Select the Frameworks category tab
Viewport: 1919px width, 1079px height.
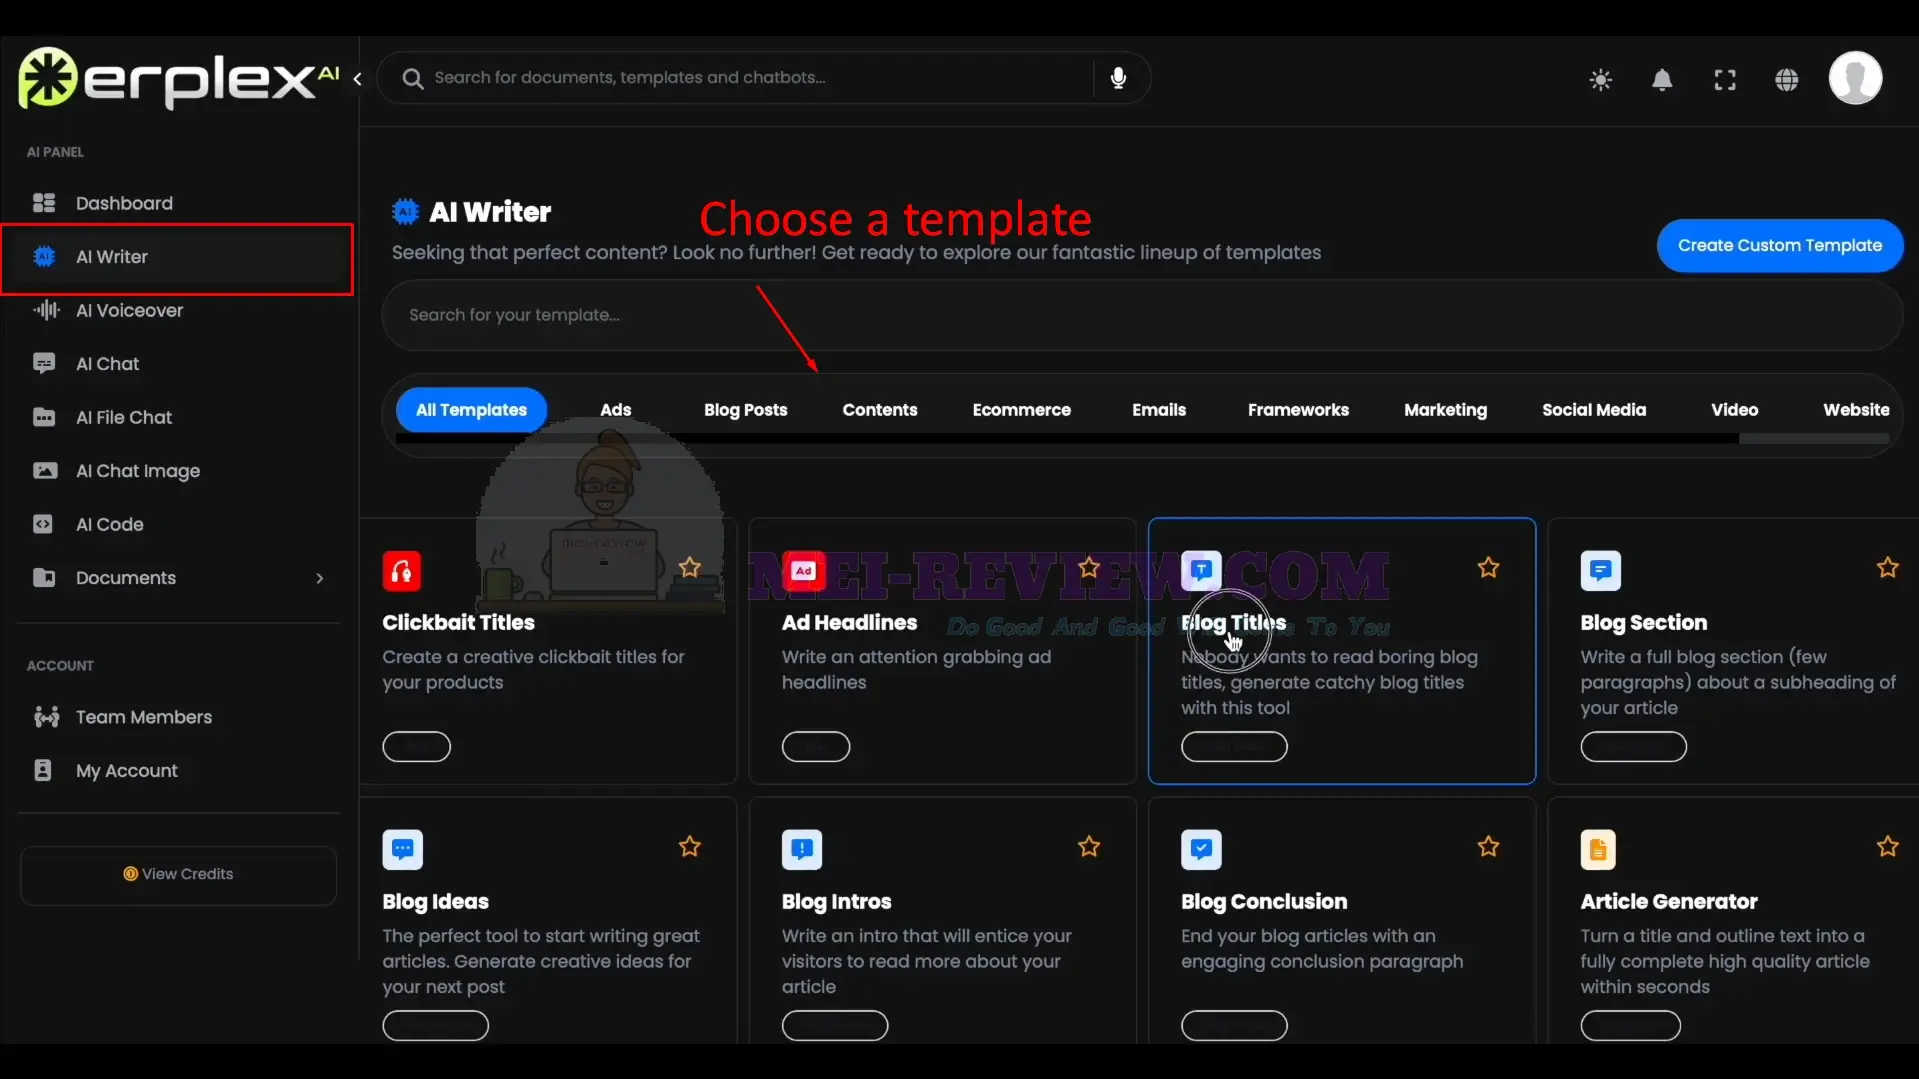pyautogui.click(x=1298, y=410)
